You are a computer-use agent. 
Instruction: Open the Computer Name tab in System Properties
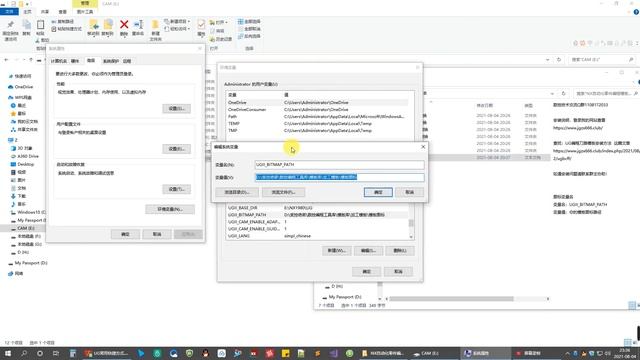[58, 61]
